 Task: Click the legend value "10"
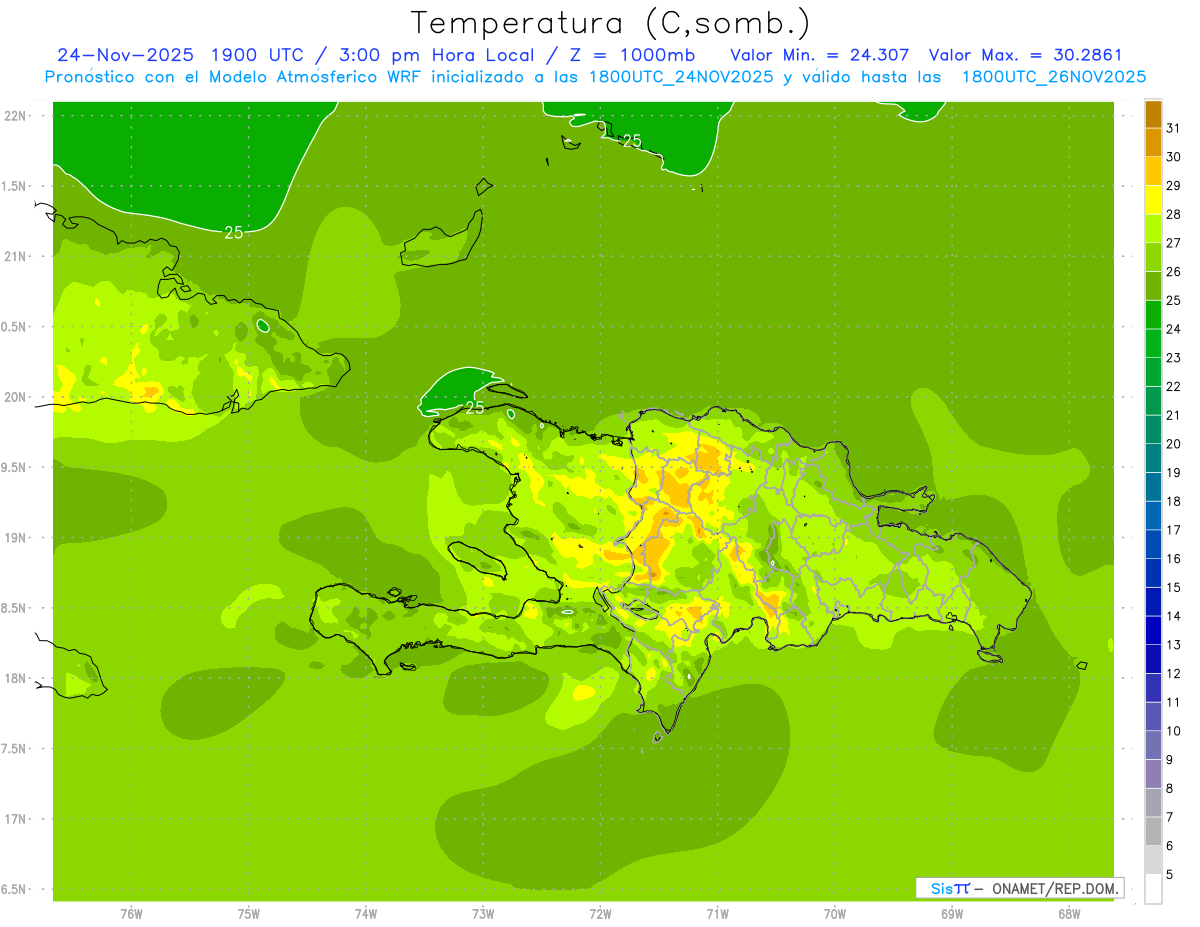point(1174,731)
